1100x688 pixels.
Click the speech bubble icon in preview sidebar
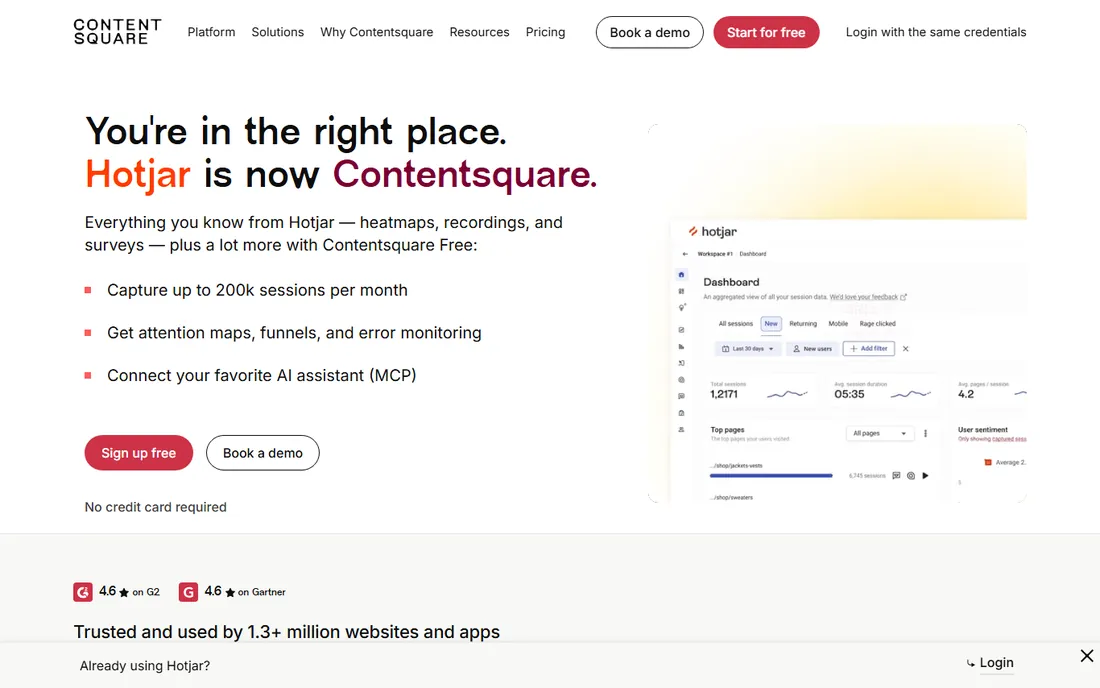click(x=681, y=396)
